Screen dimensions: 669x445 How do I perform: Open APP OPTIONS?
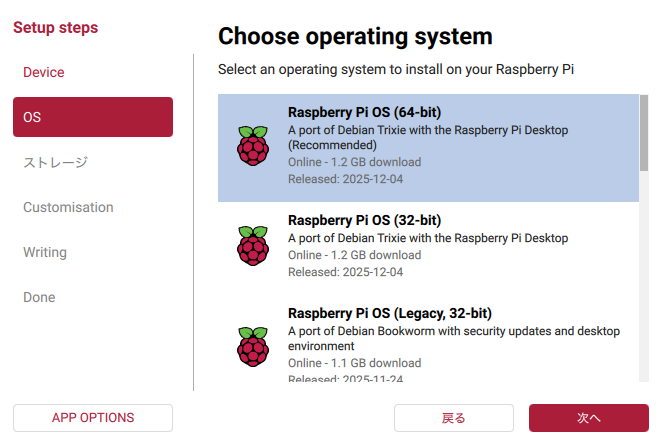click(93, 418)
